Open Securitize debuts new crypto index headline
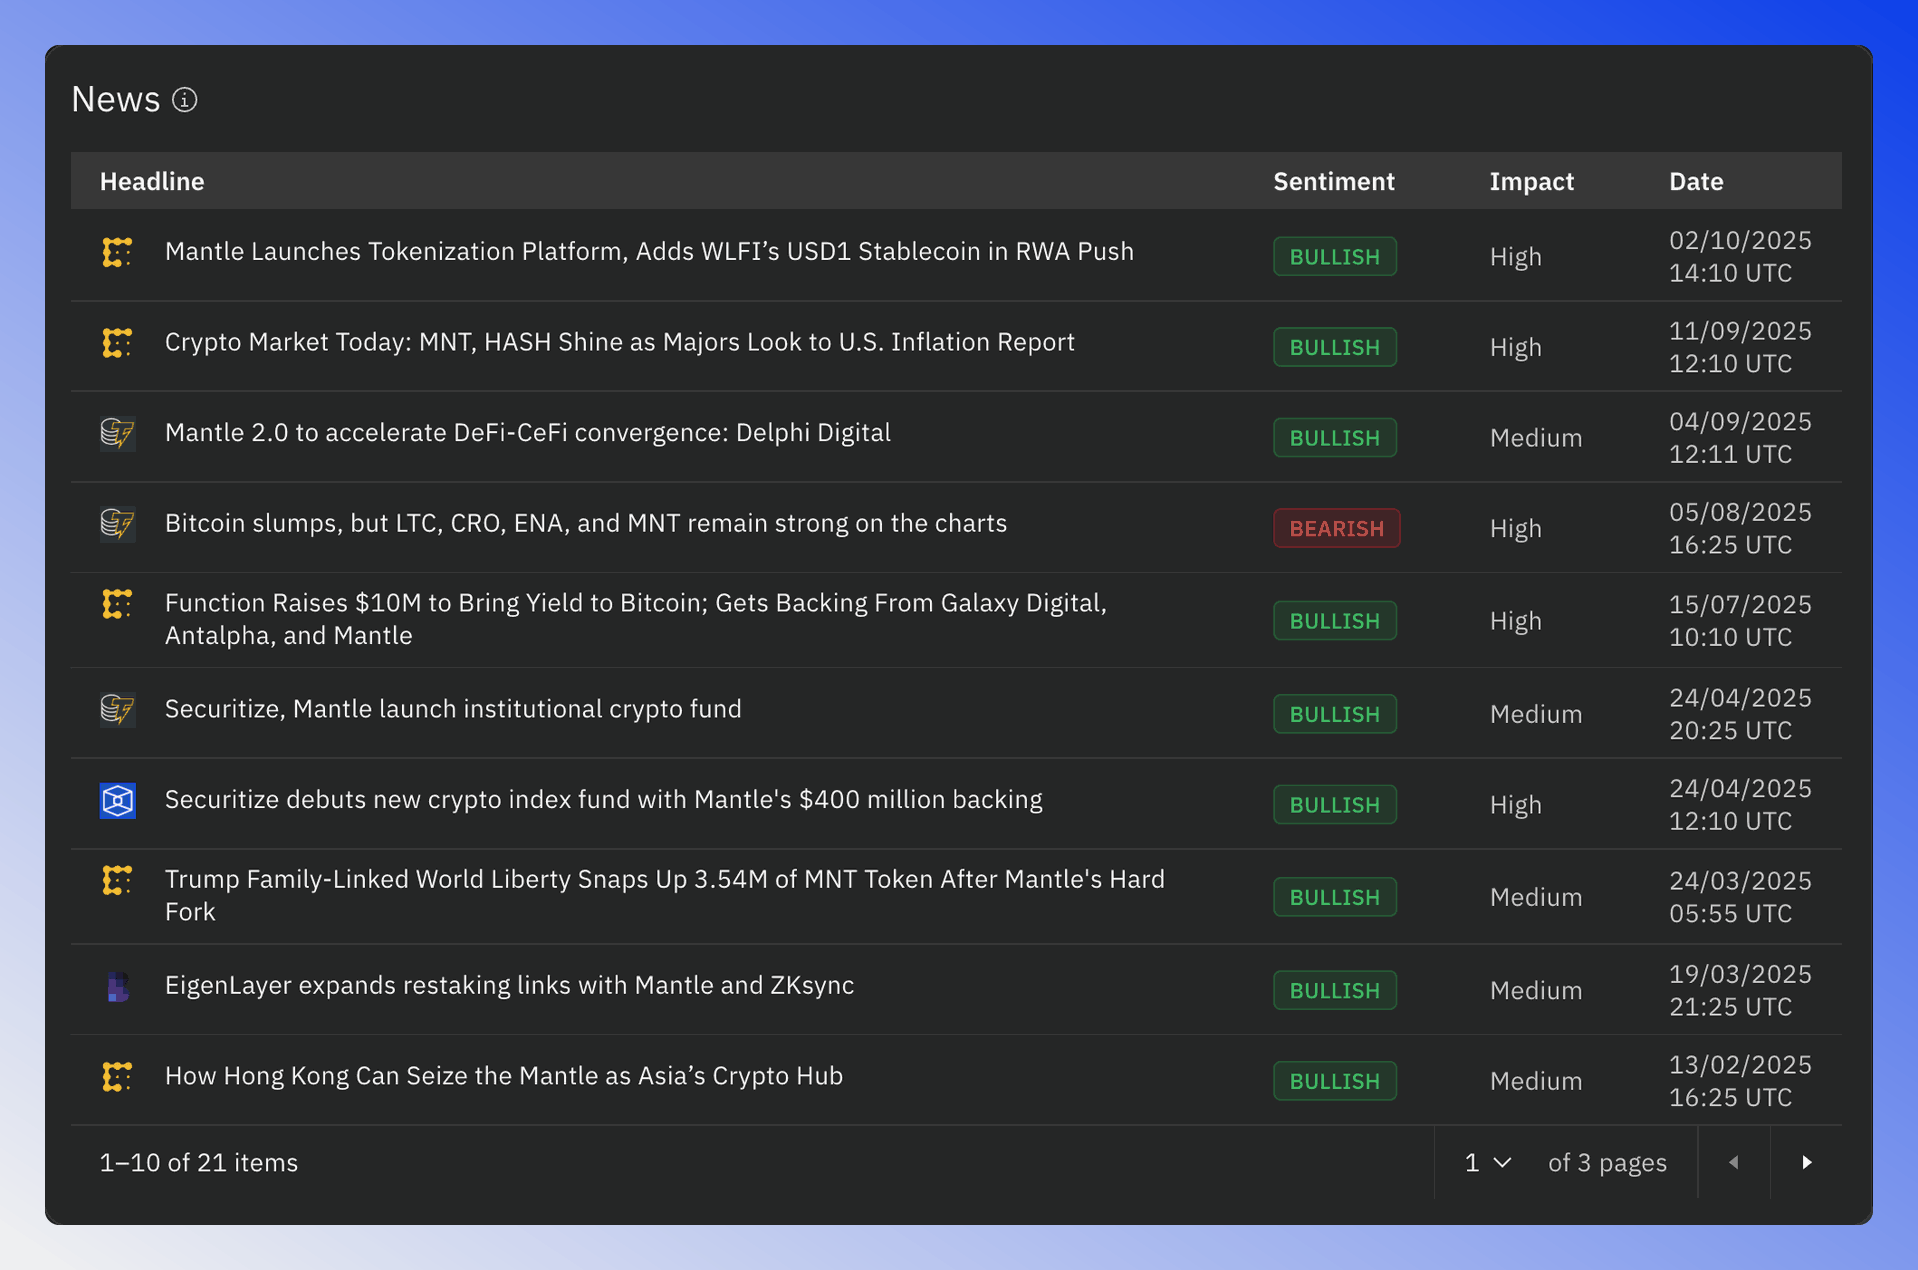The width and height of the screenshot is (1918, 1270). pyautogui.click(x=603, y=799)
